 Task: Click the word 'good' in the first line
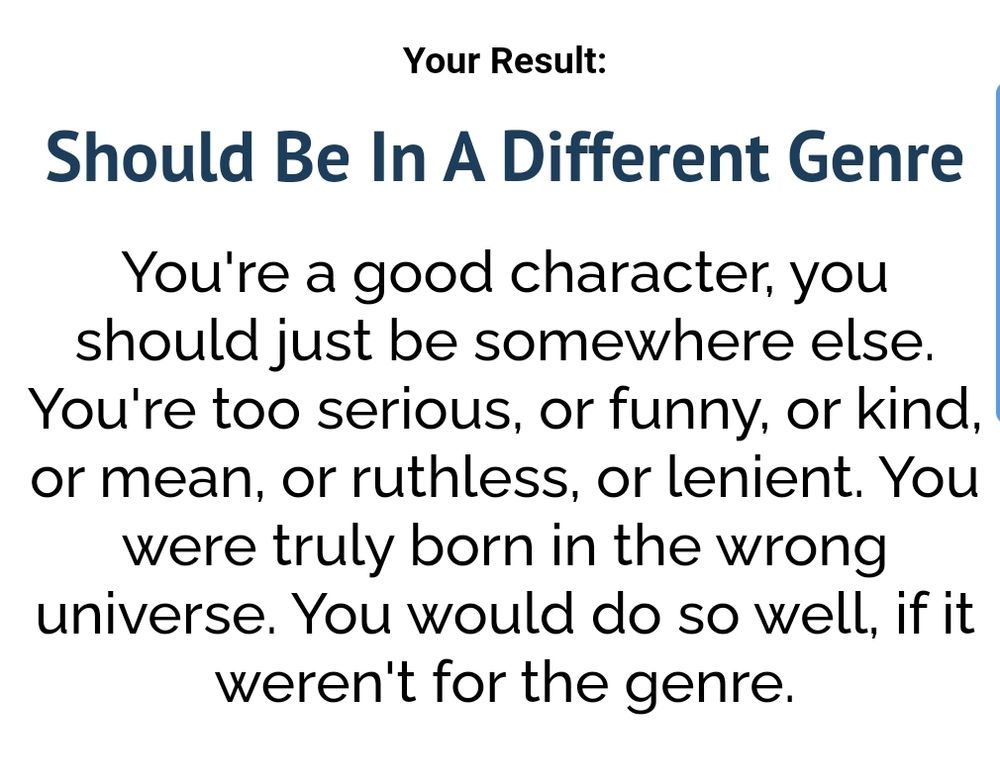423,276
